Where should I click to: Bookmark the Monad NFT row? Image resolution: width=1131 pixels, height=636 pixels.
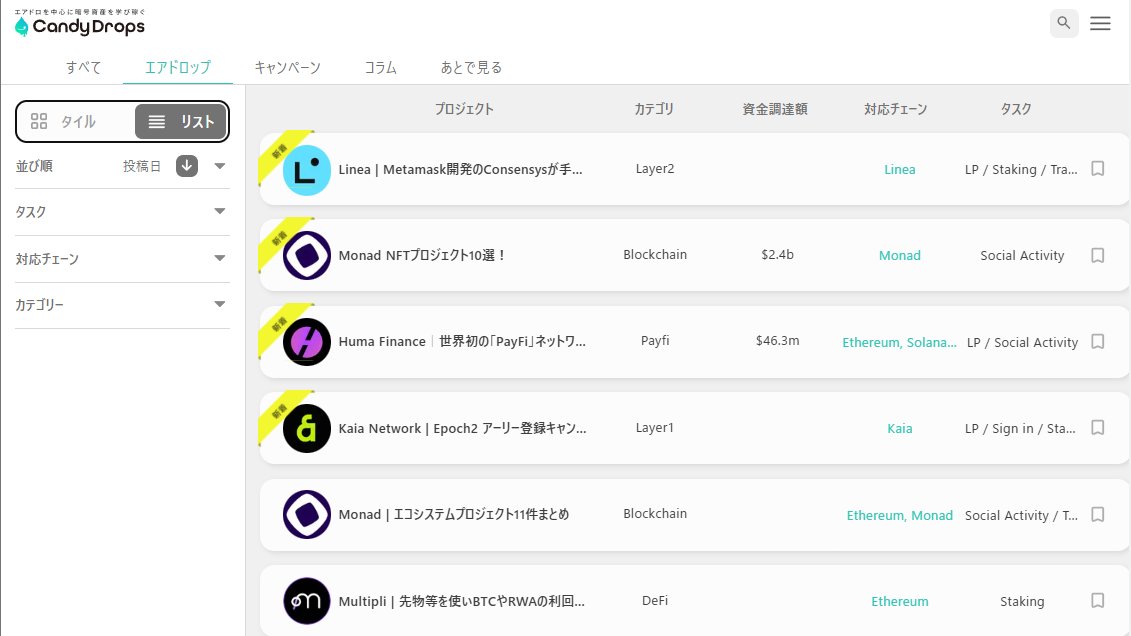[1098, 255]
